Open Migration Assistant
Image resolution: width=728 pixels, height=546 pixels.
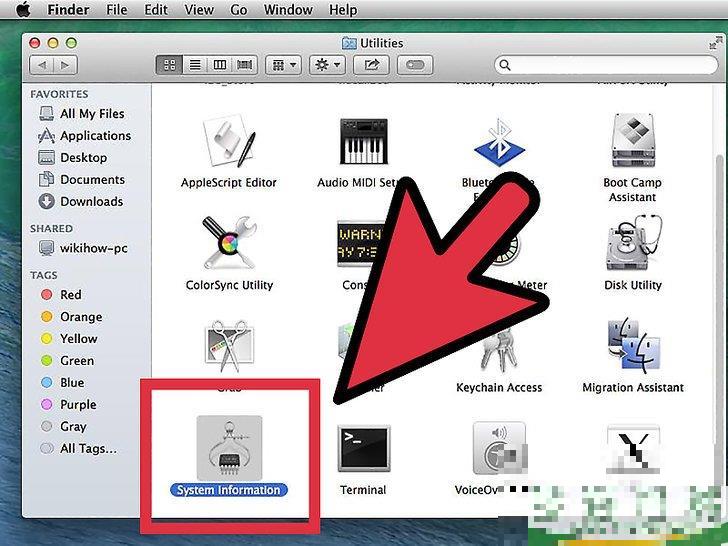632,348
